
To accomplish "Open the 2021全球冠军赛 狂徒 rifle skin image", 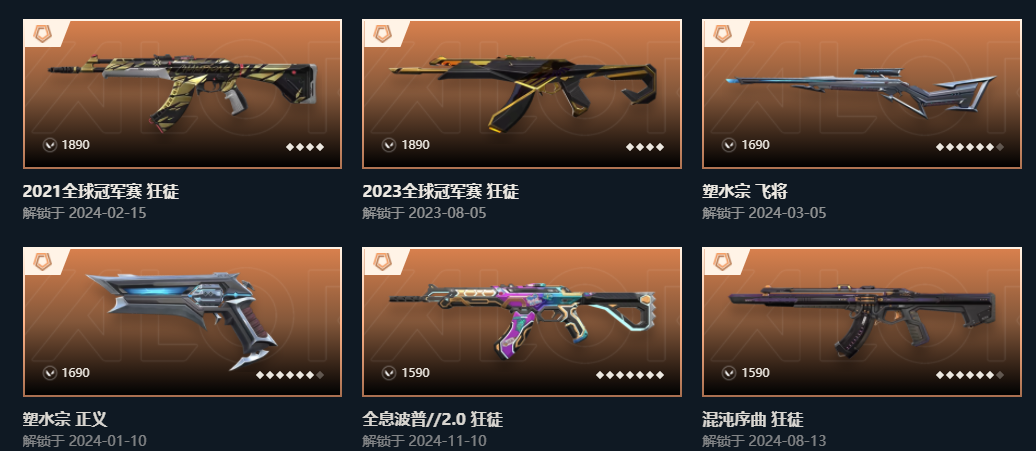I will 182,87.
